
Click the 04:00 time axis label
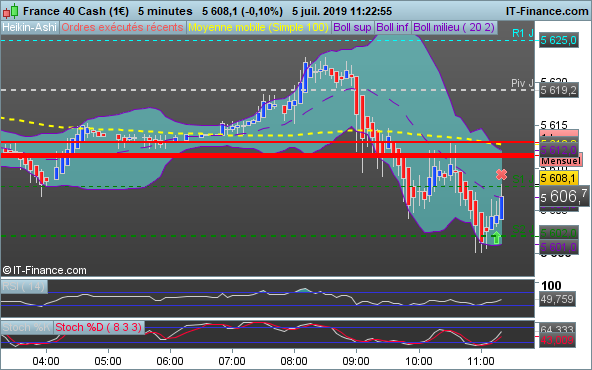click(46, 361)
